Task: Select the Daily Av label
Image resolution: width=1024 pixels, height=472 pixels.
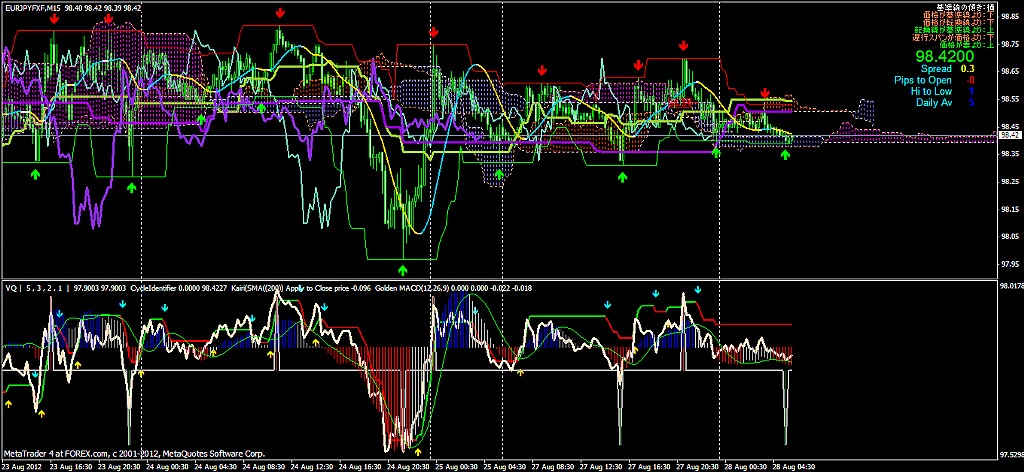Action: click(x=934, y=102)
